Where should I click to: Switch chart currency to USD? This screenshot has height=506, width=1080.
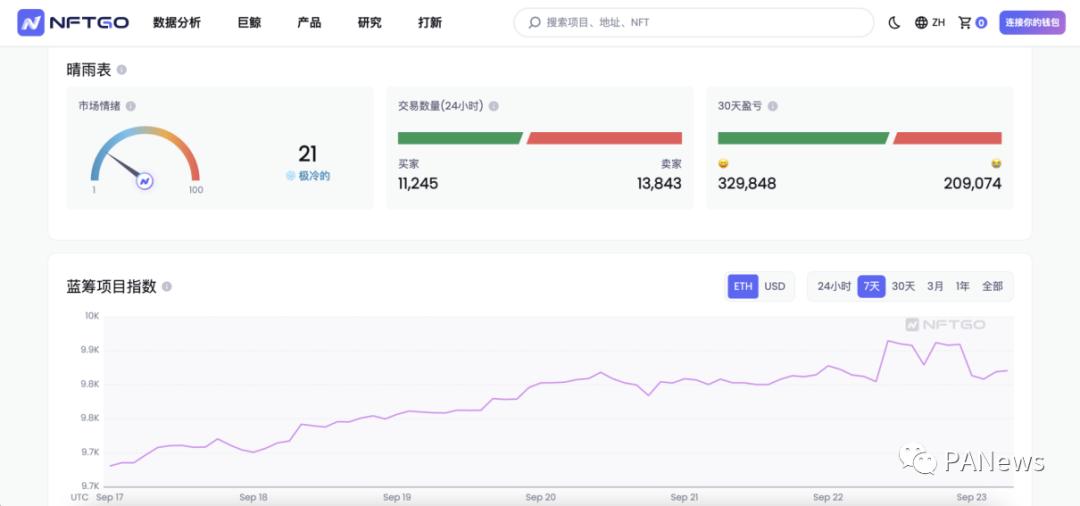[x=775, y=286]
